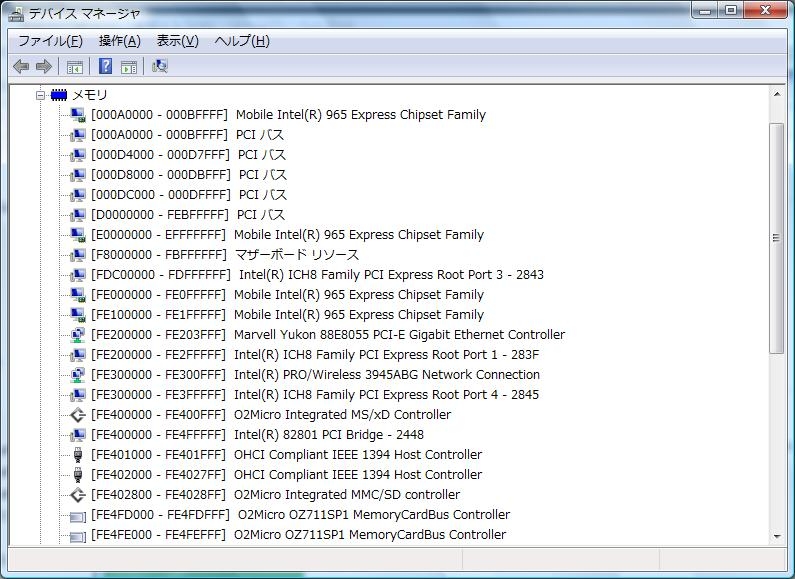Maximize the Device Manager window
Image resolution: width=795 pixels, height=579 pixels.
(x=731, y=11)
